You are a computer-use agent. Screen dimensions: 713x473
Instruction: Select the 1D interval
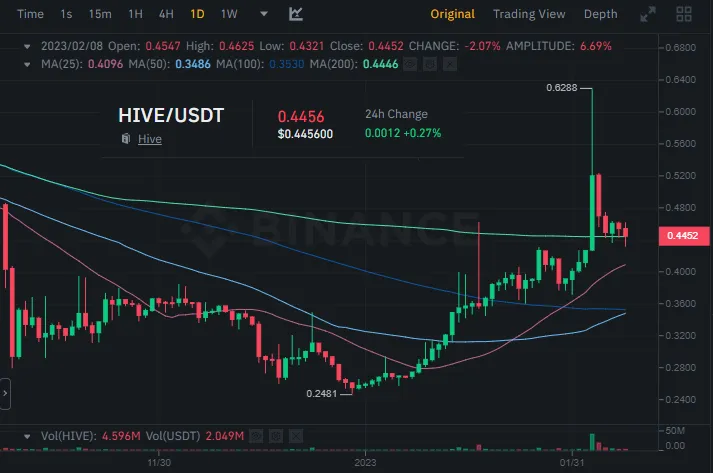(197, 14)
